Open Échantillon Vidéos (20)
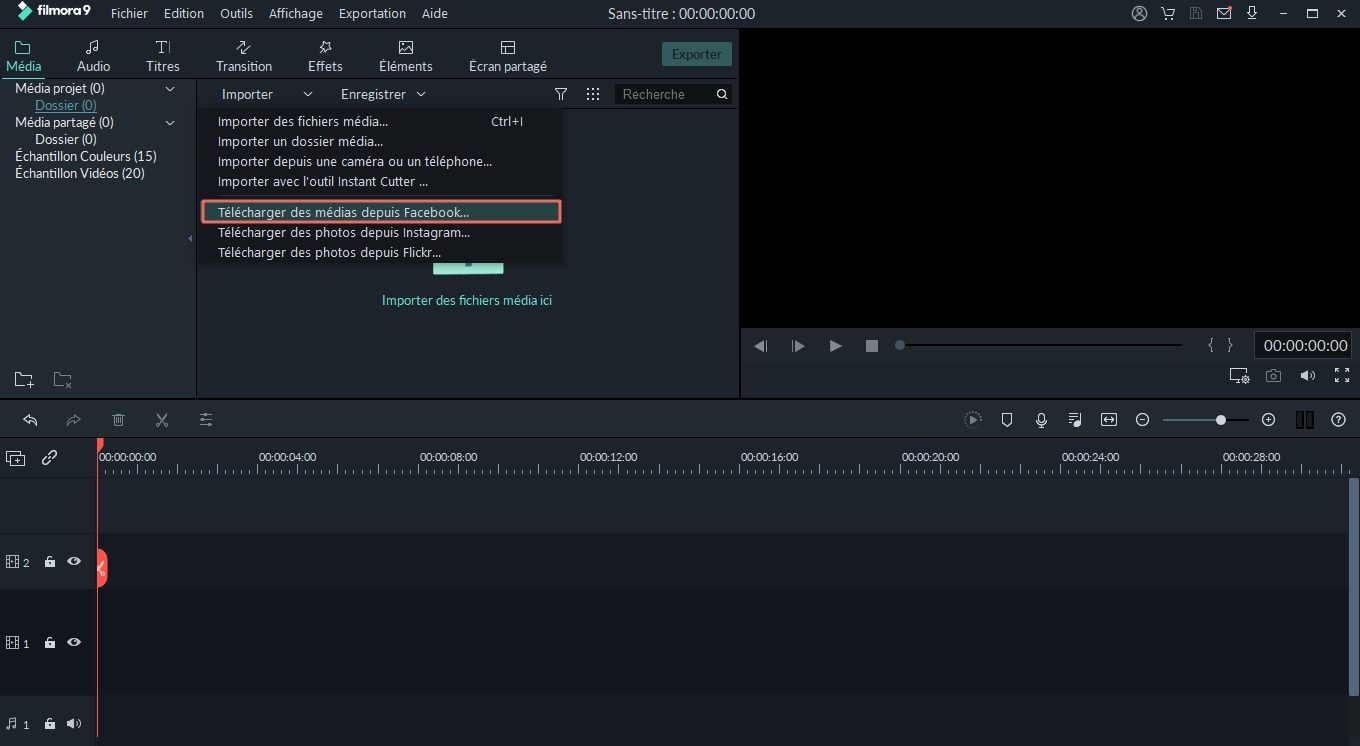1360x746 pixels. coord(80,173)
